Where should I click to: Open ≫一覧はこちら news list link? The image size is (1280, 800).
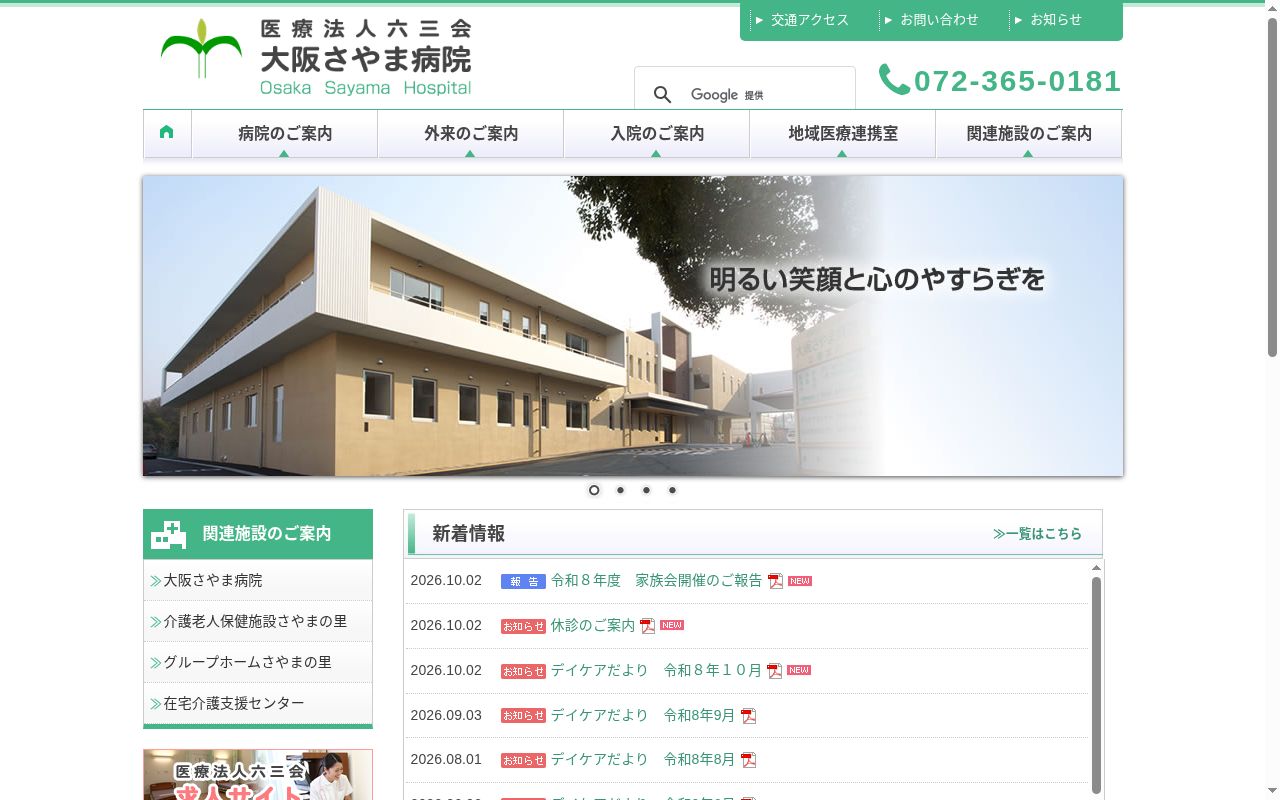point(1037,534)
